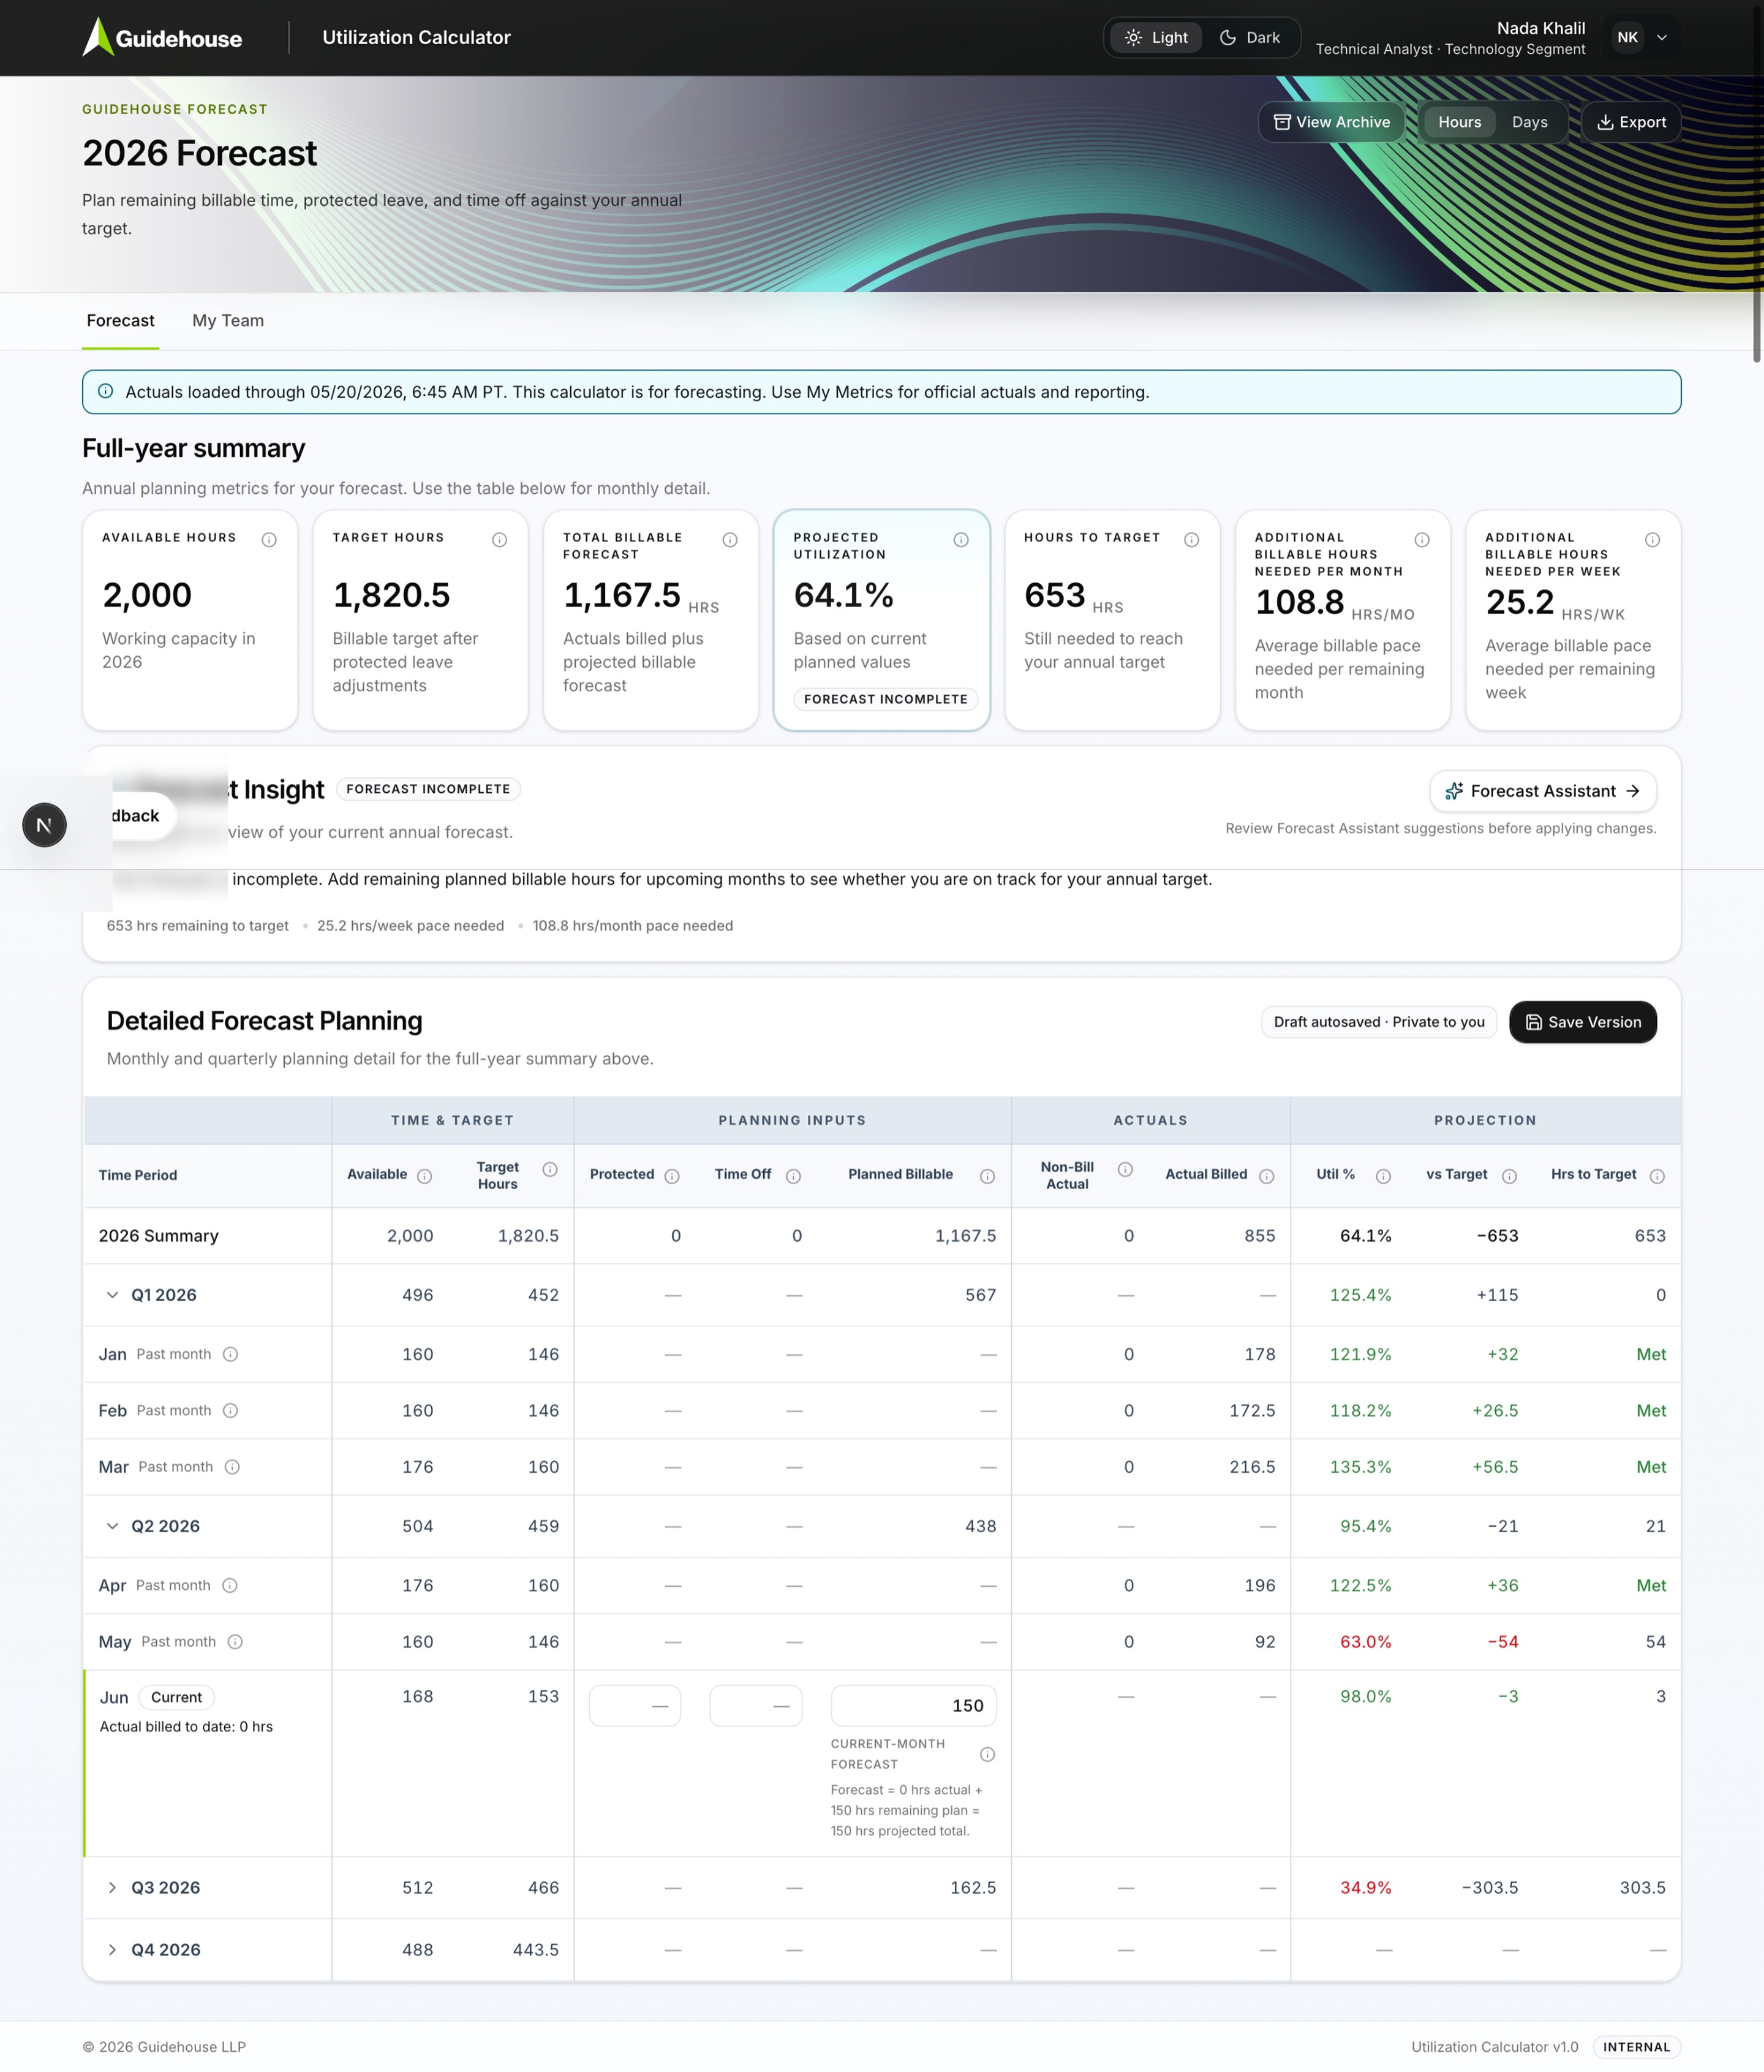
Task: Click info icon beside Target Hours column header
Action: (550, 1169)
